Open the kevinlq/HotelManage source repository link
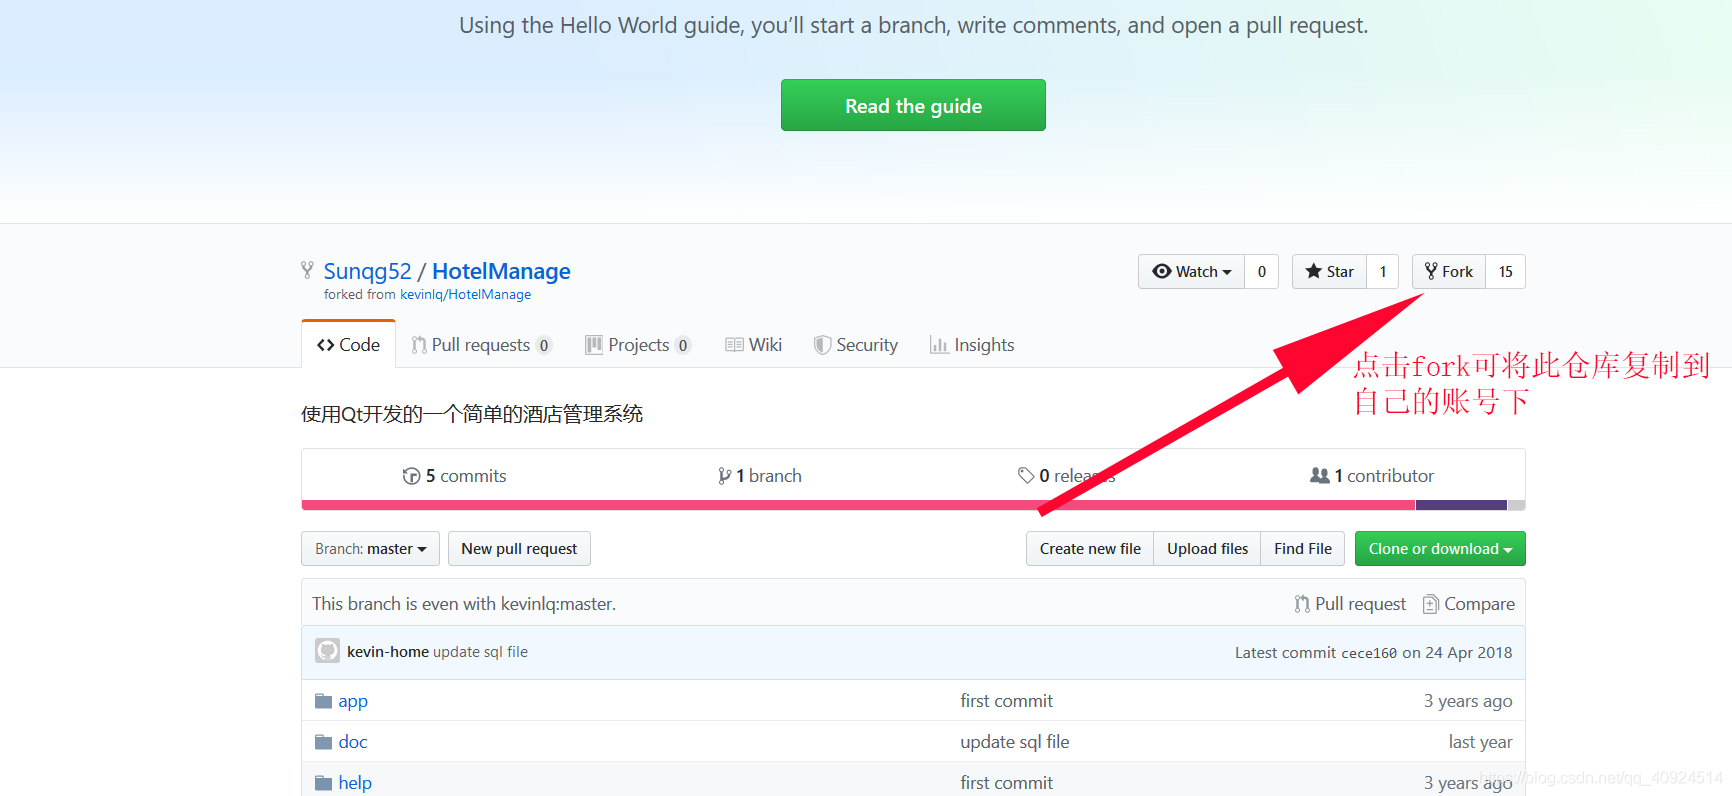Image resolution: width=1732 pixels, height=796 pixels. 465,295
